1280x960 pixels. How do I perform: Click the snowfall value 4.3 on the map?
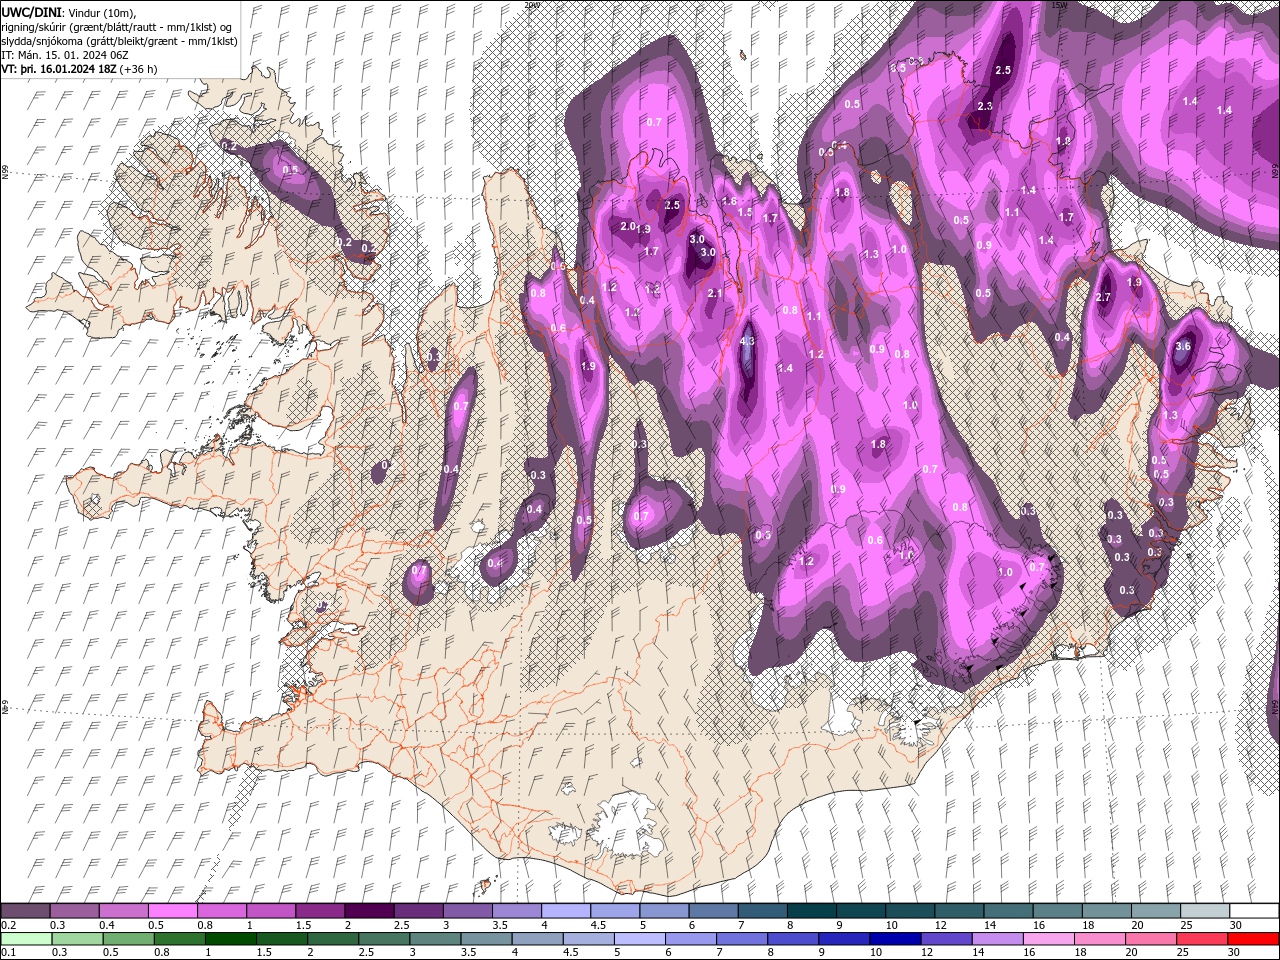tap(747, 341)
